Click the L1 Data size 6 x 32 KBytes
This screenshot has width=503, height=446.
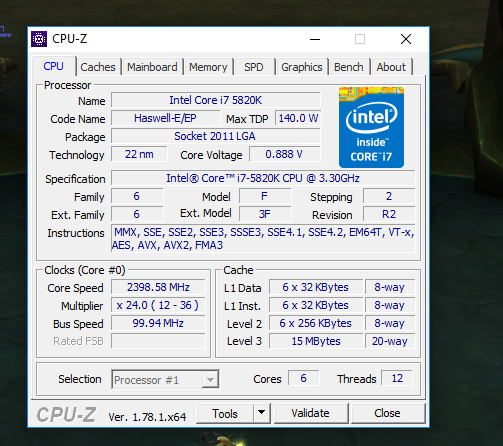tap(316, 287)
